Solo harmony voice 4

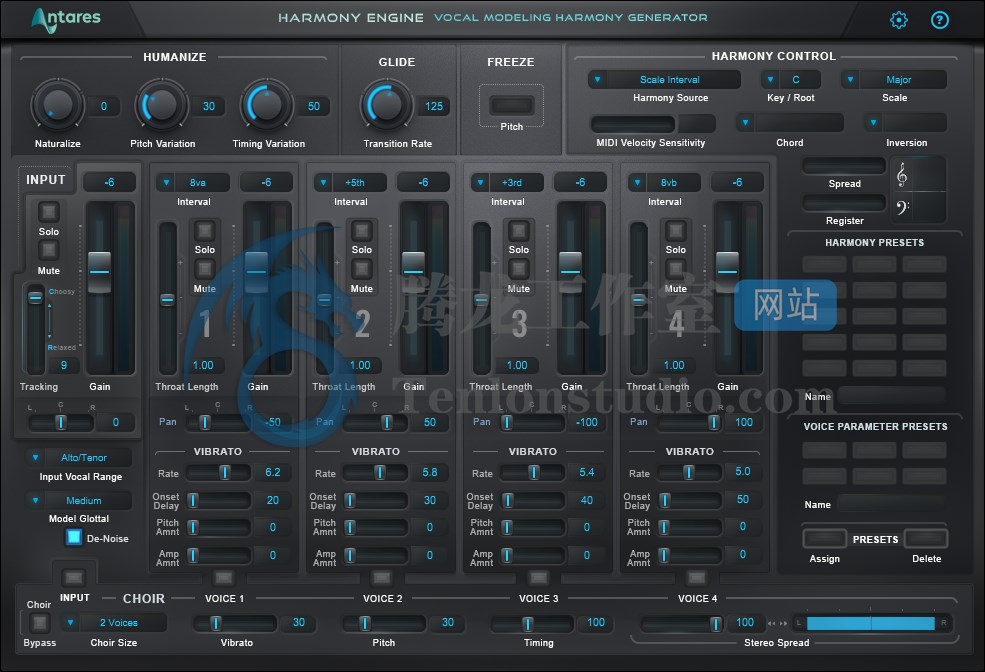coord(675,230)
